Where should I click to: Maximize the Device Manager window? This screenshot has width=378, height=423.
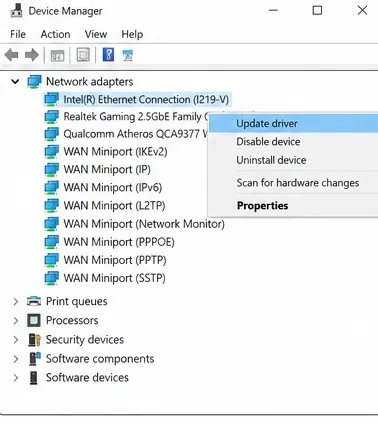pos(317,10)
